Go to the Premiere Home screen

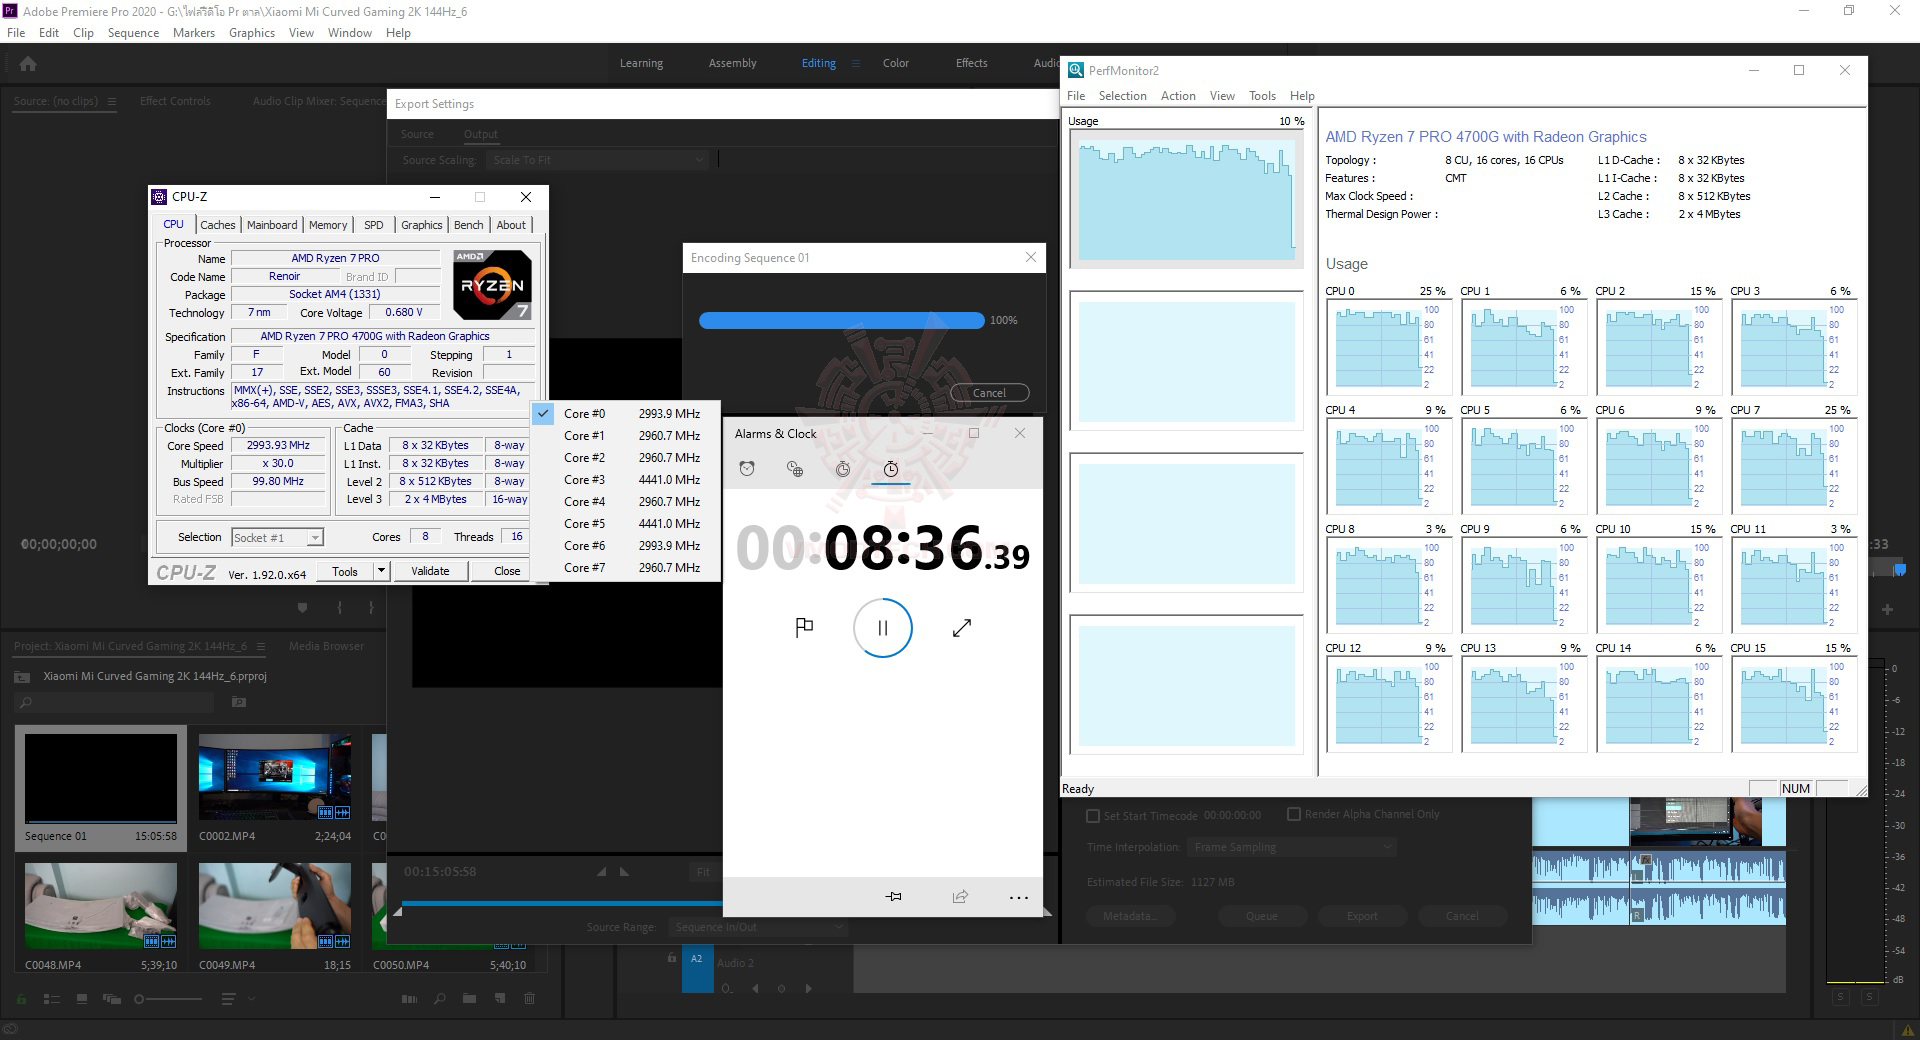pyautogui.click(x=28, y=63)
